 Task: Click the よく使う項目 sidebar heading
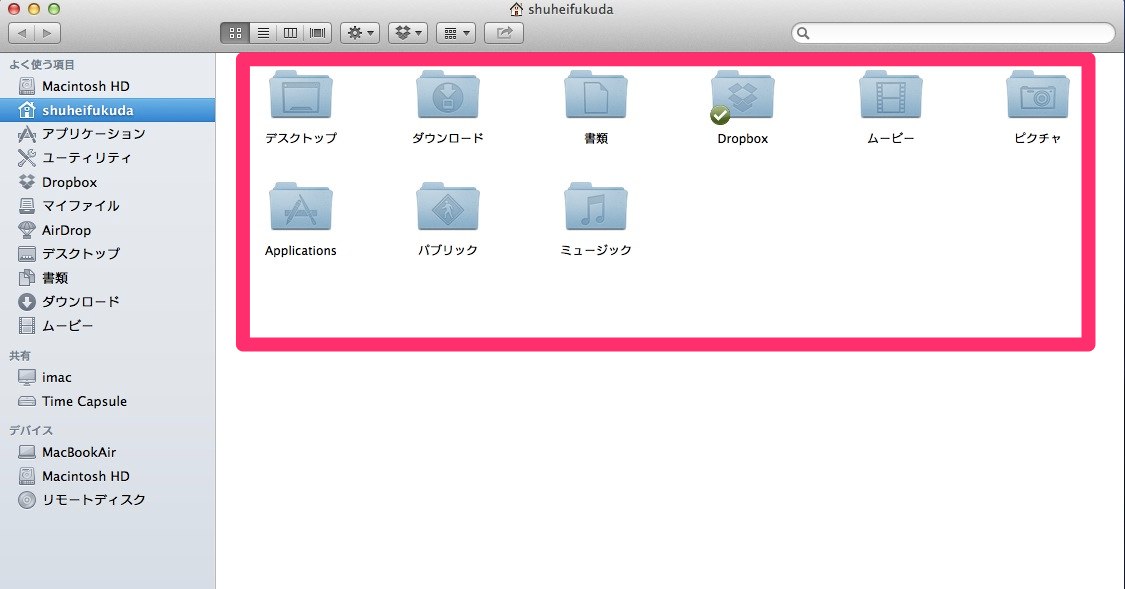click(42, 65)
